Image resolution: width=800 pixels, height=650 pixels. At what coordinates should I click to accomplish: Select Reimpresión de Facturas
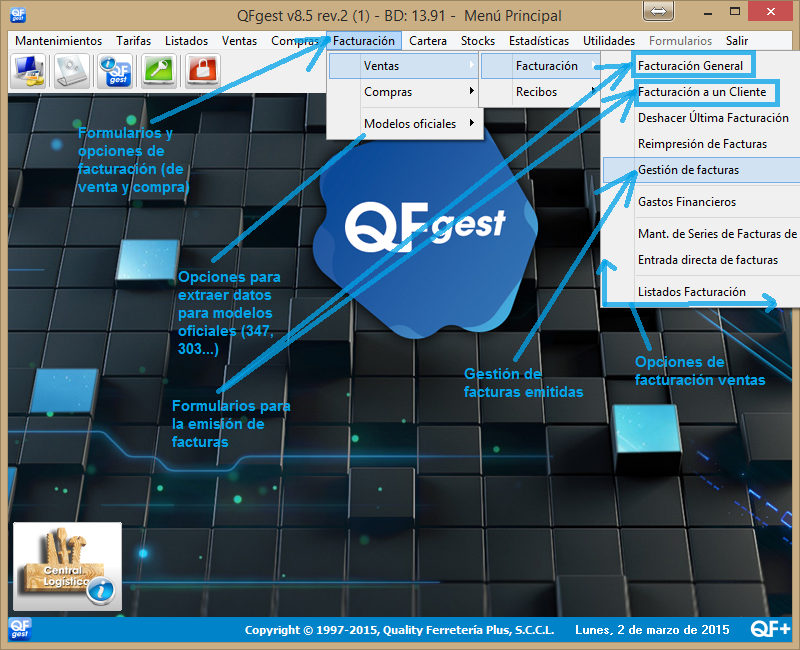click(x=702, y=144)
